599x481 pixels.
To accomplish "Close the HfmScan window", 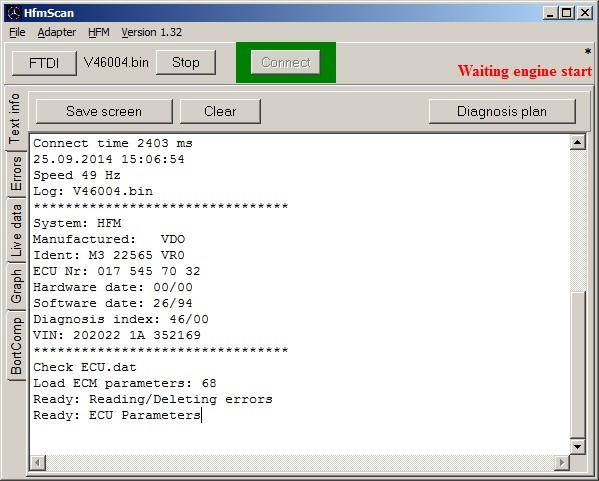I will [x=585, y=13].
